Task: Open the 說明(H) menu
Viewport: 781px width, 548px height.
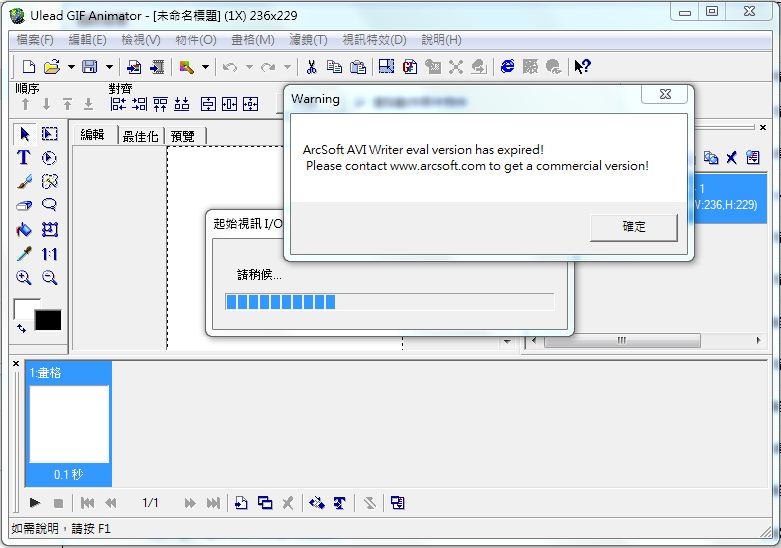Action: click(x=441, y=40)
